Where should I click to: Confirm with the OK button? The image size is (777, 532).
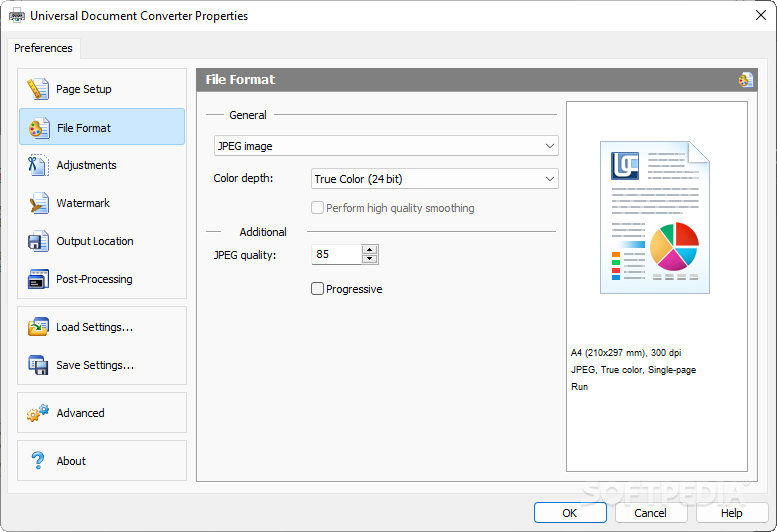click(570, 513)
